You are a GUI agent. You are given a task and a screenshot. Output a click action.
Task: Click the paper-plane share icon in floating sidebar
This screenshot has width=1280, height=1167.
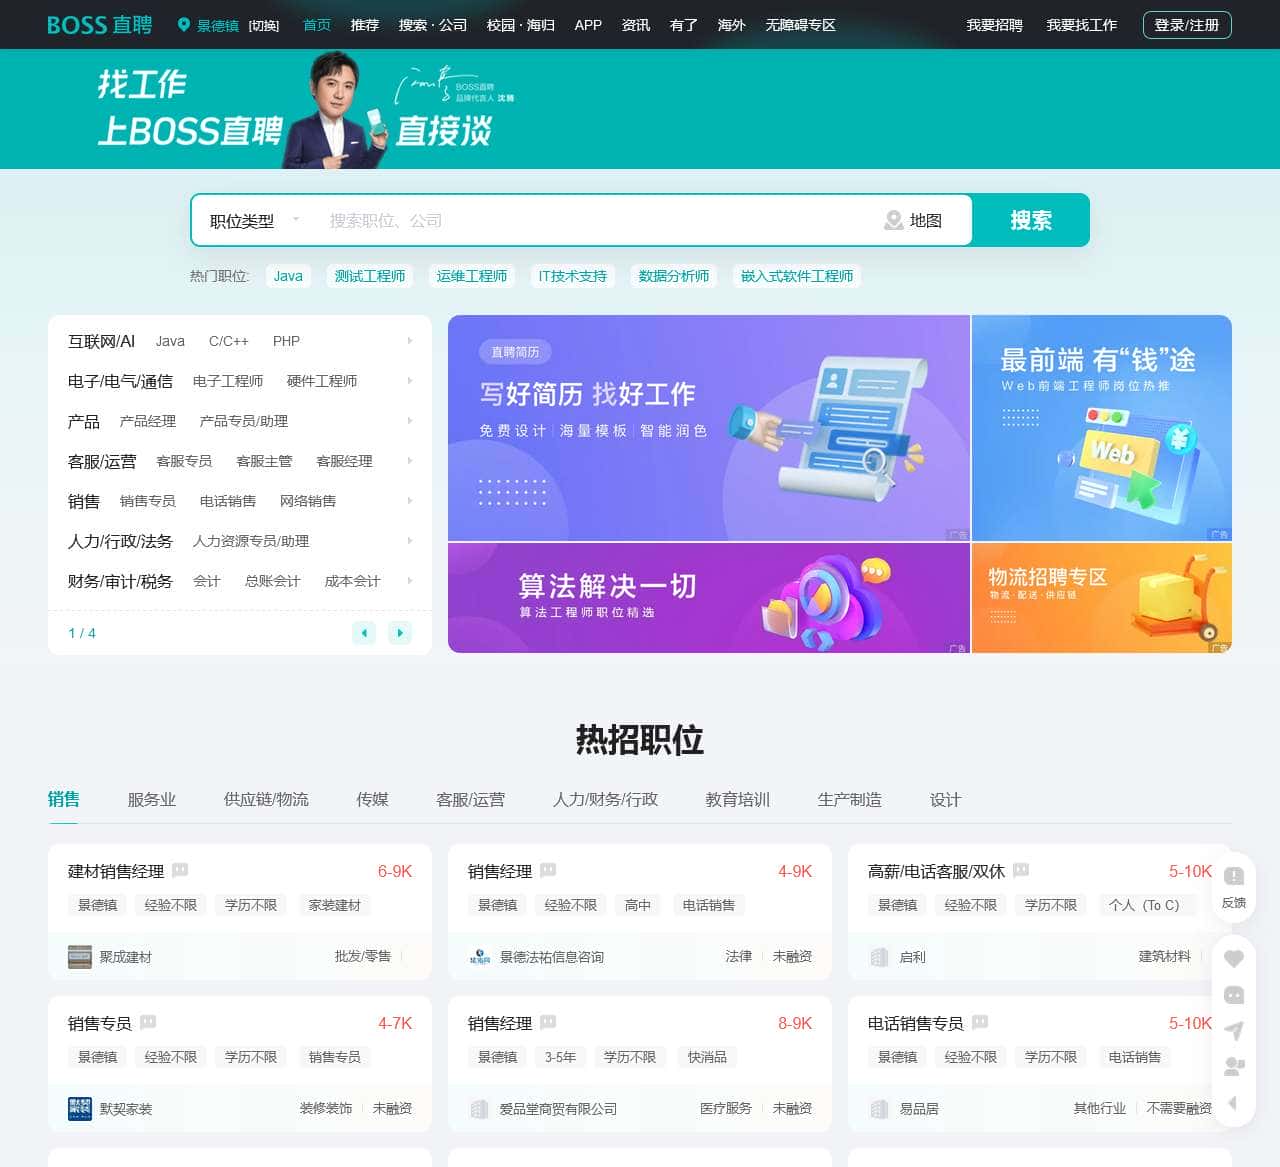pyautogui.click(x=1234, y=1028)
